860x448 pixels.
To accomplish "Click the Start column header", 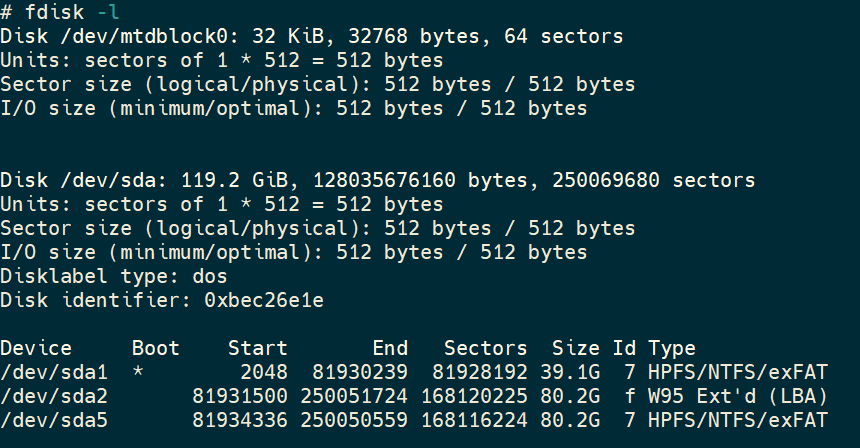I will [x=258, y=348].
